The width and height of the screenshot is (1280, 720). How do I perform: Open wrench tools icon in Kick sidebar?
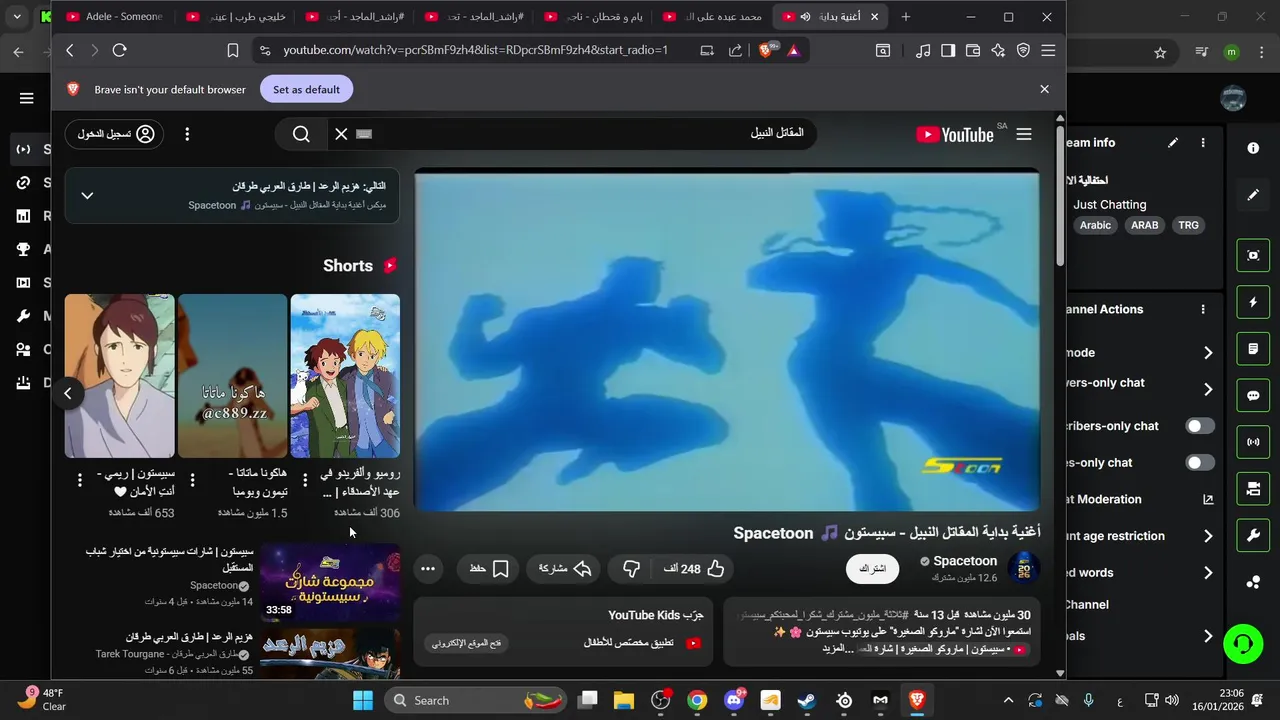[1253, 536]
